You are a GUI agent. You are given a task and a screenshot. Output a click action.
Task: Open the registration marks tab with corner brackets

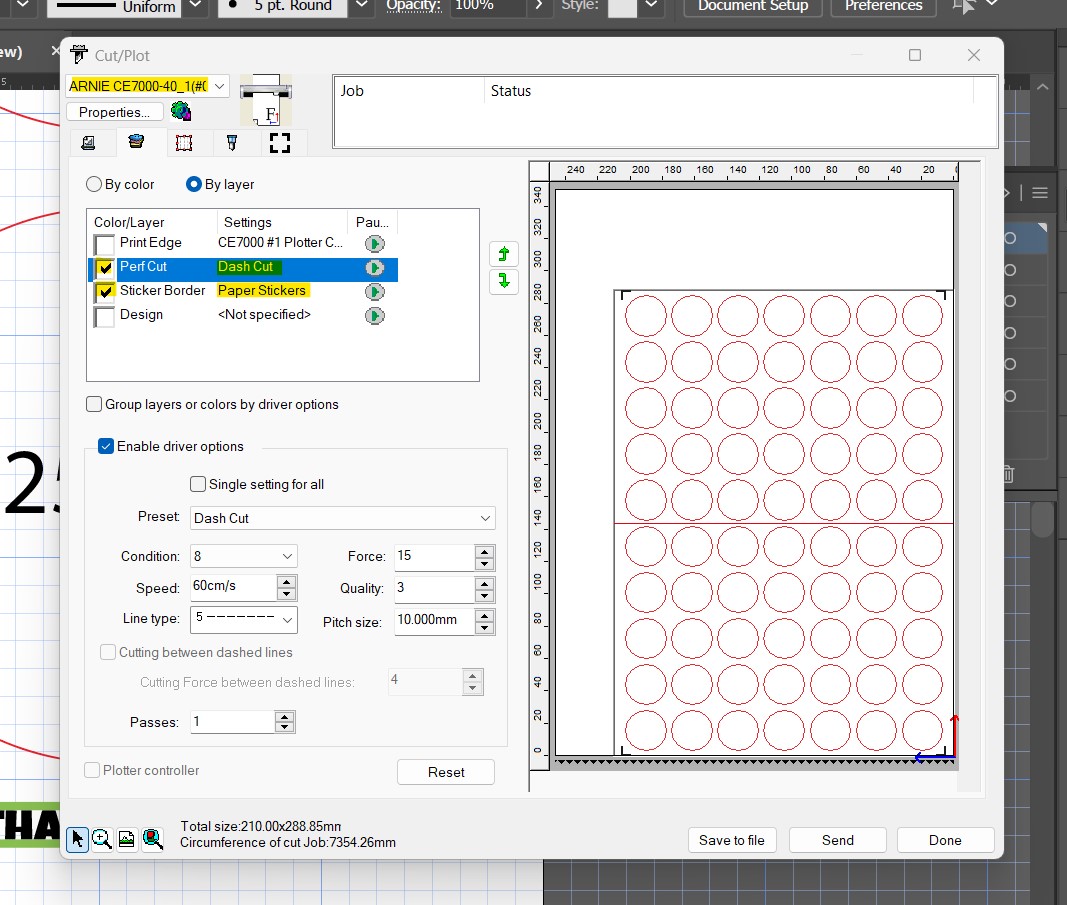pos(280,143)
